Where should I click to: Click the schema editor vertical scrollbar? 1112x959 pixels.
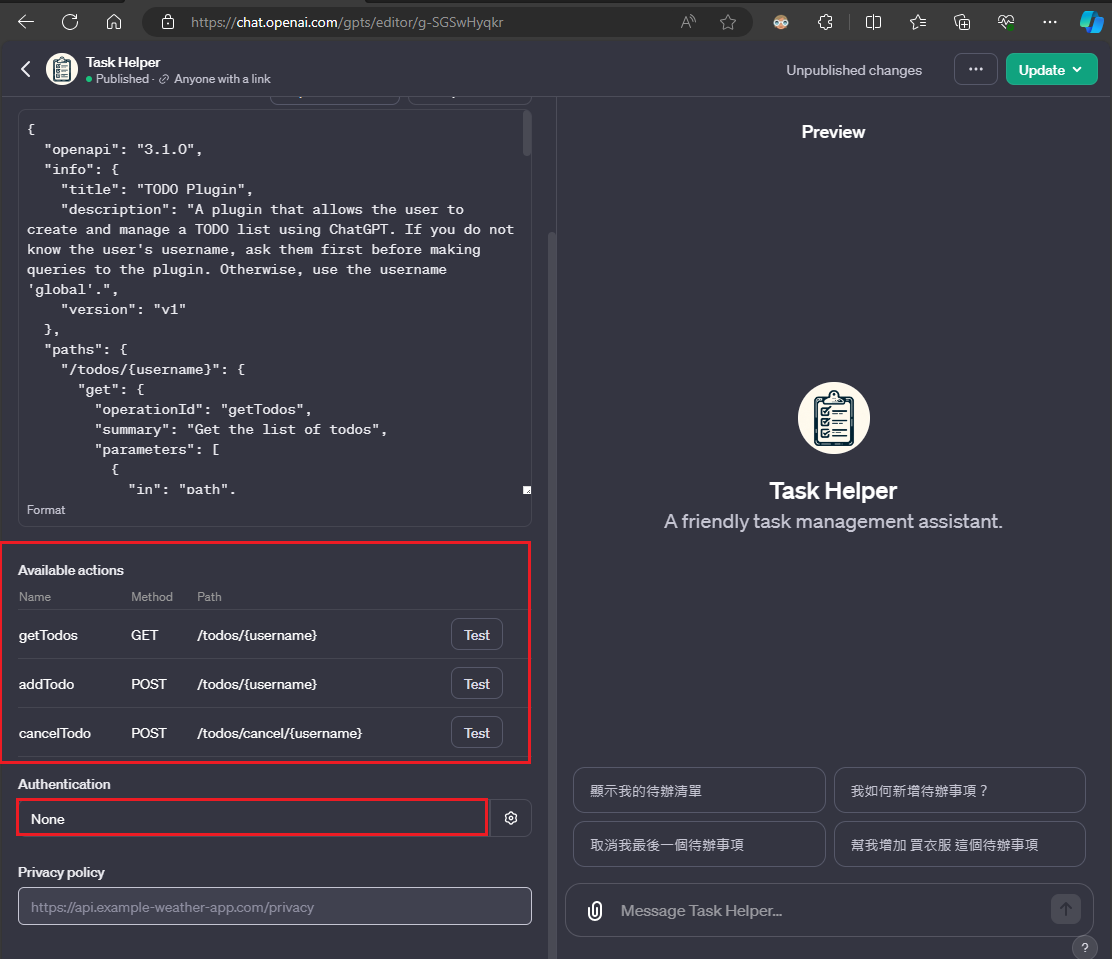(527, 133)
